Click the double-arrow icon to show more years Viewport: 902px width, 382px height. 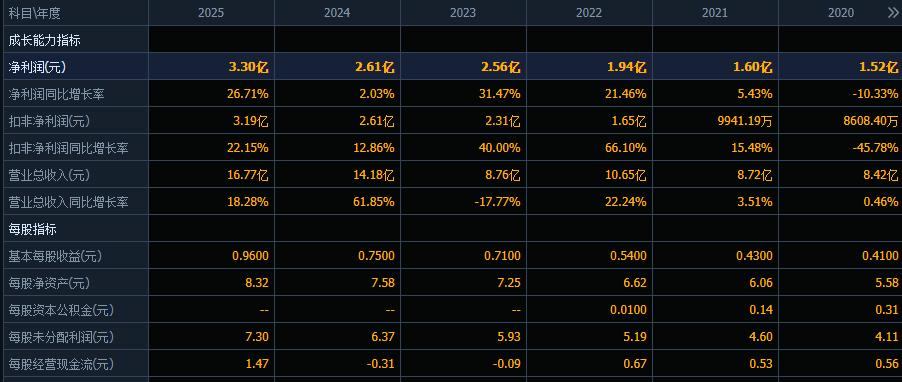click(x=893, y=13)
